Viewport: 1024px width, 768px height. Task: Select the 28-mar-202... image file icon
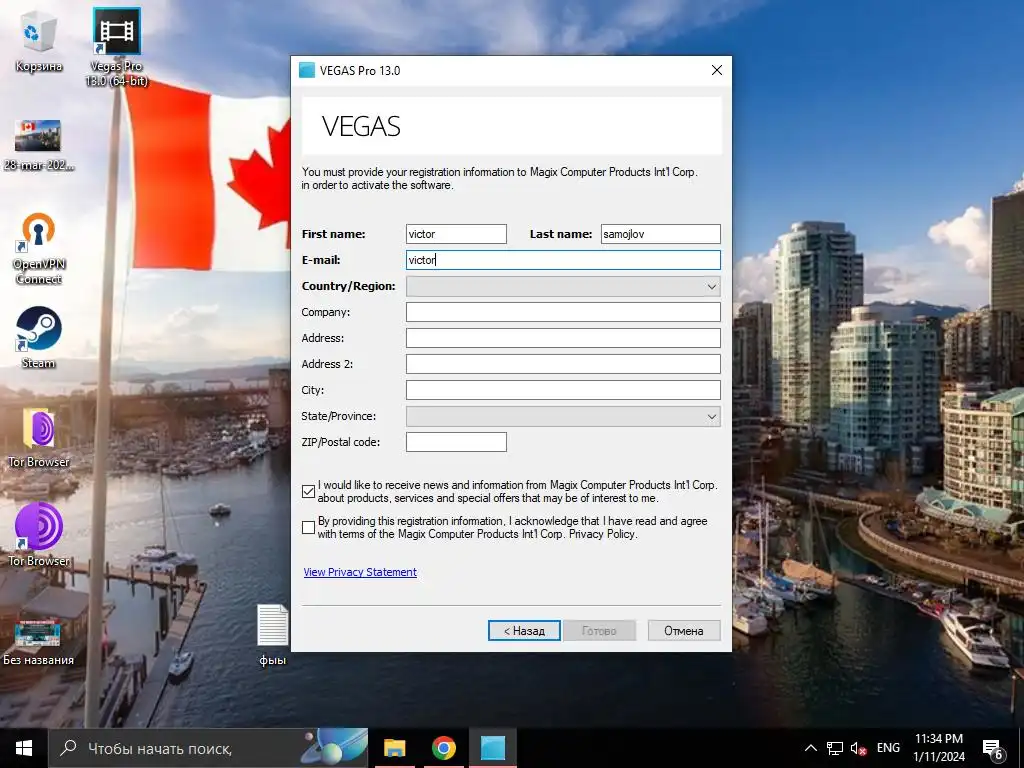(39, 145)
